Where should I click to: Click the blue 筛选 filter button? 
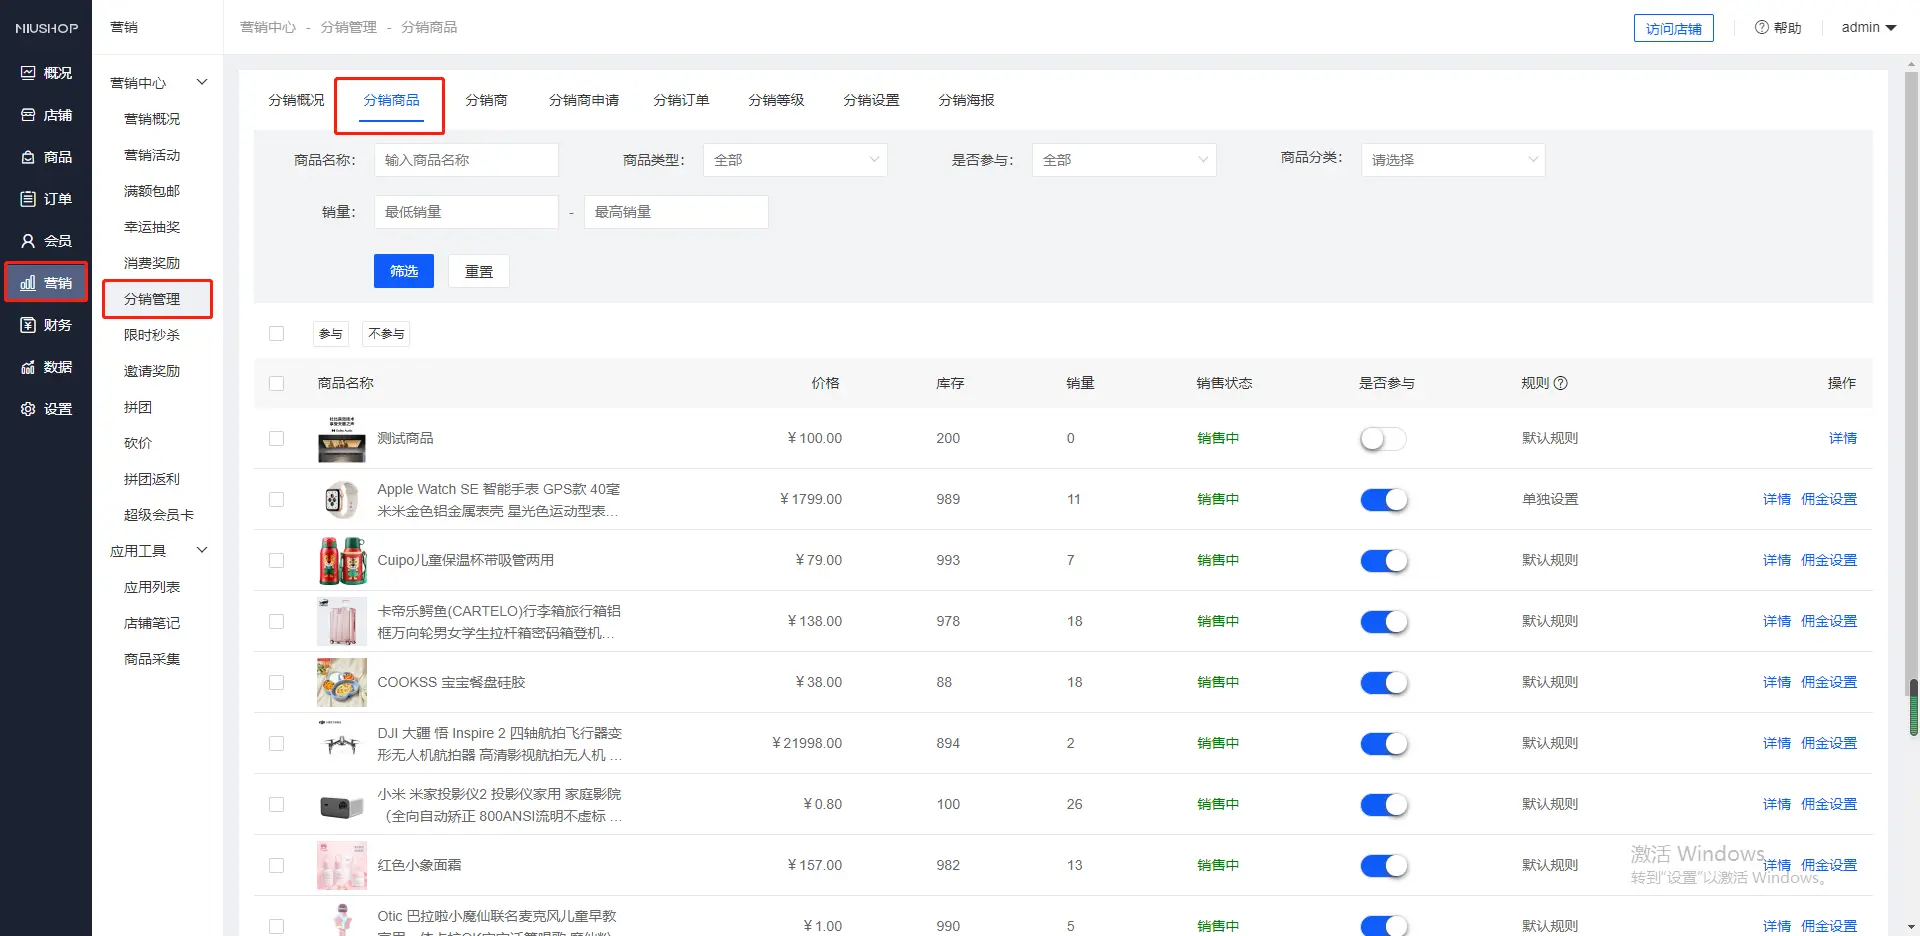[404, 271]
